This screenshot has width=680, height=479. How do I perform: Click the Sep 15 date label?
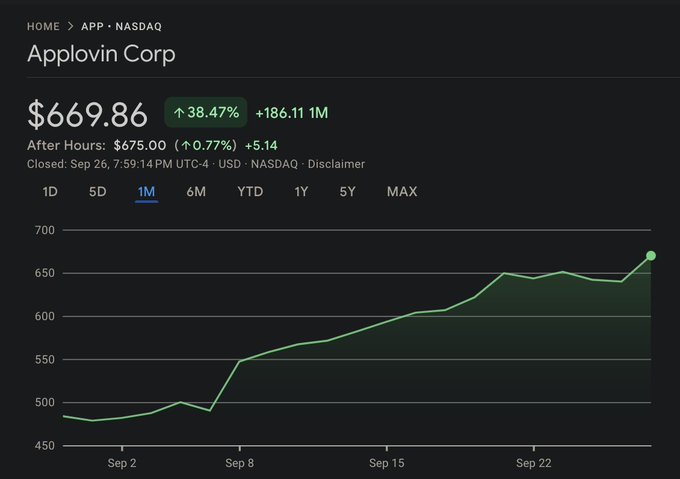386,463
